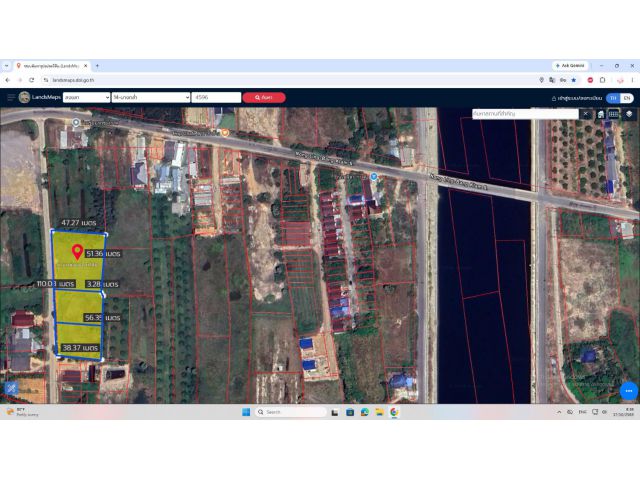The image size is (640, 480).
Task: Click the 47.27 meter measurement label
Action: point(79,223)
